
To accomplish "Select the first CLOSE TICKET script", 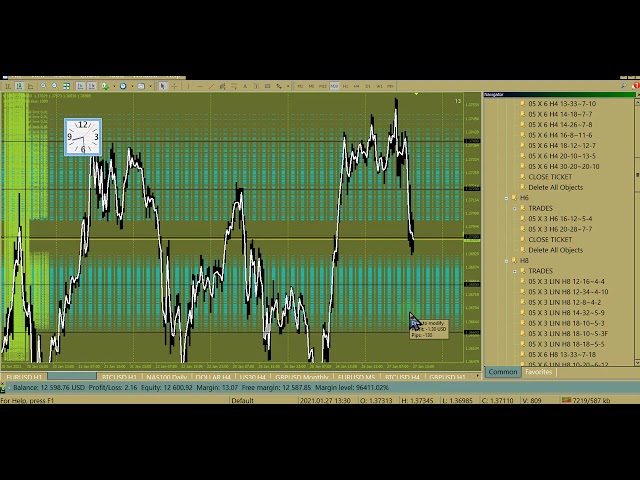I will pos(550,177).
